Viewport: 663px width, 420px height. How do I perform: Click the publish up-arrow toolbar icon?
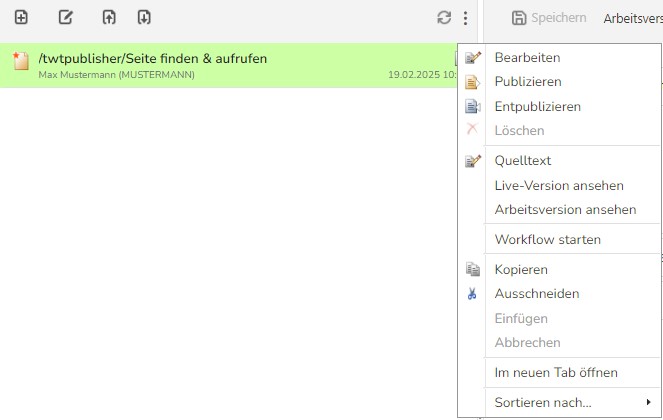tap(109, 17)
